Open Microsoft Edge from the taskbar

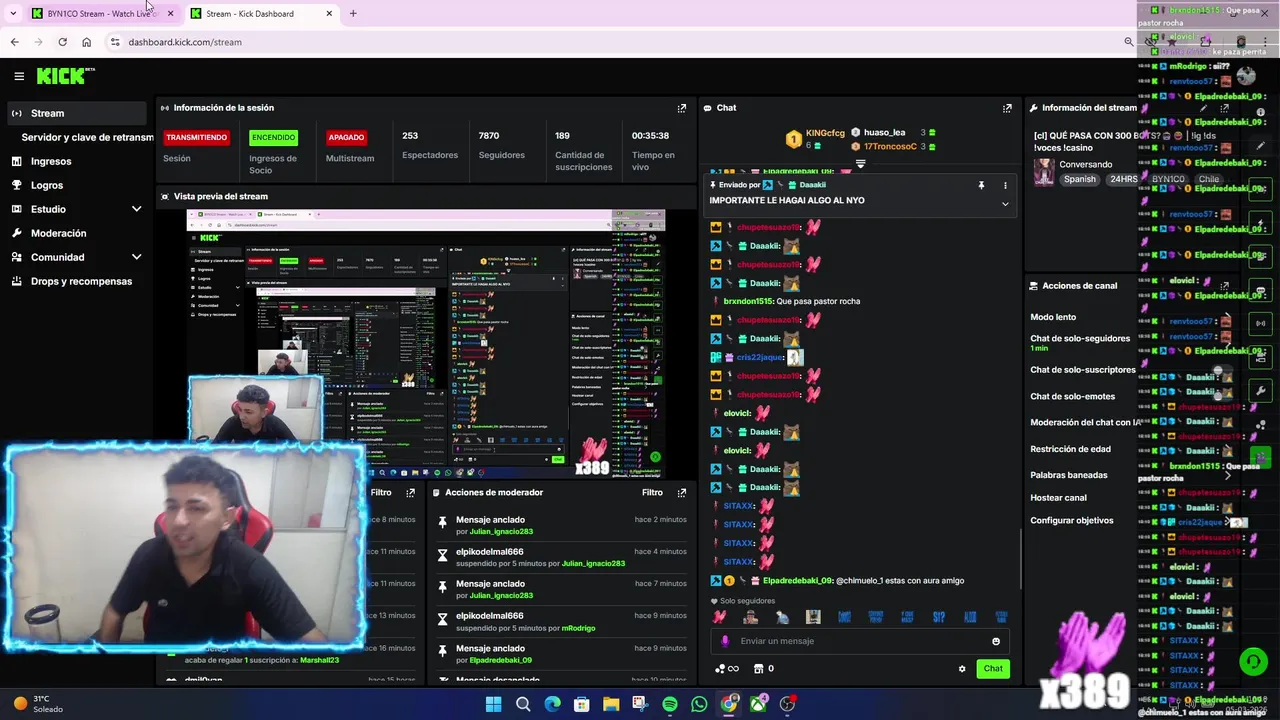[x=552, y=704]
